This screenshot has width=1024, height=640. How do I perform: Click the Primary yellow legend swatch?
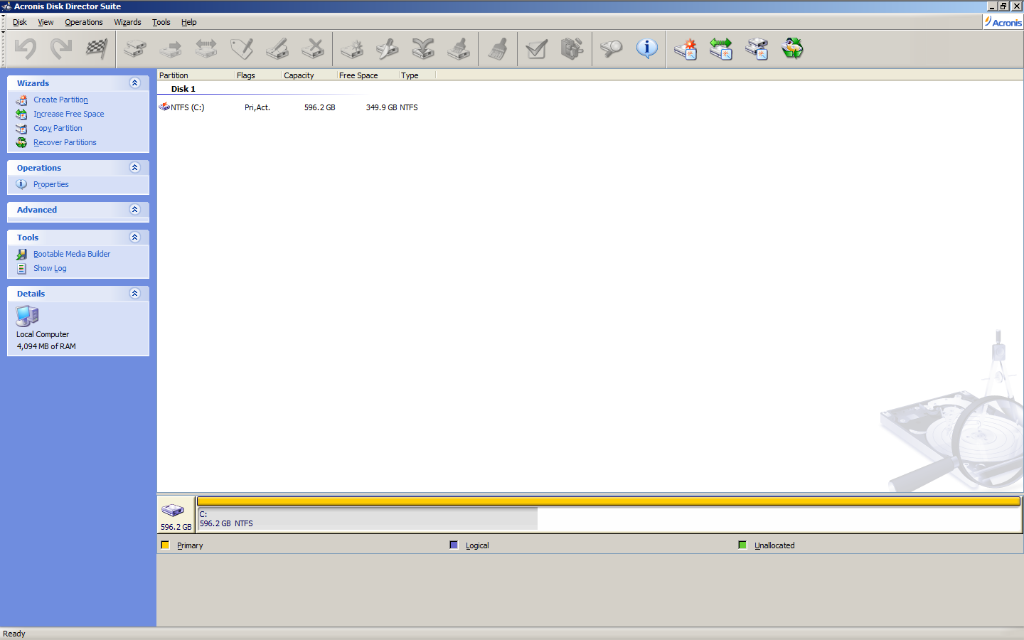(x=165, y=545)
